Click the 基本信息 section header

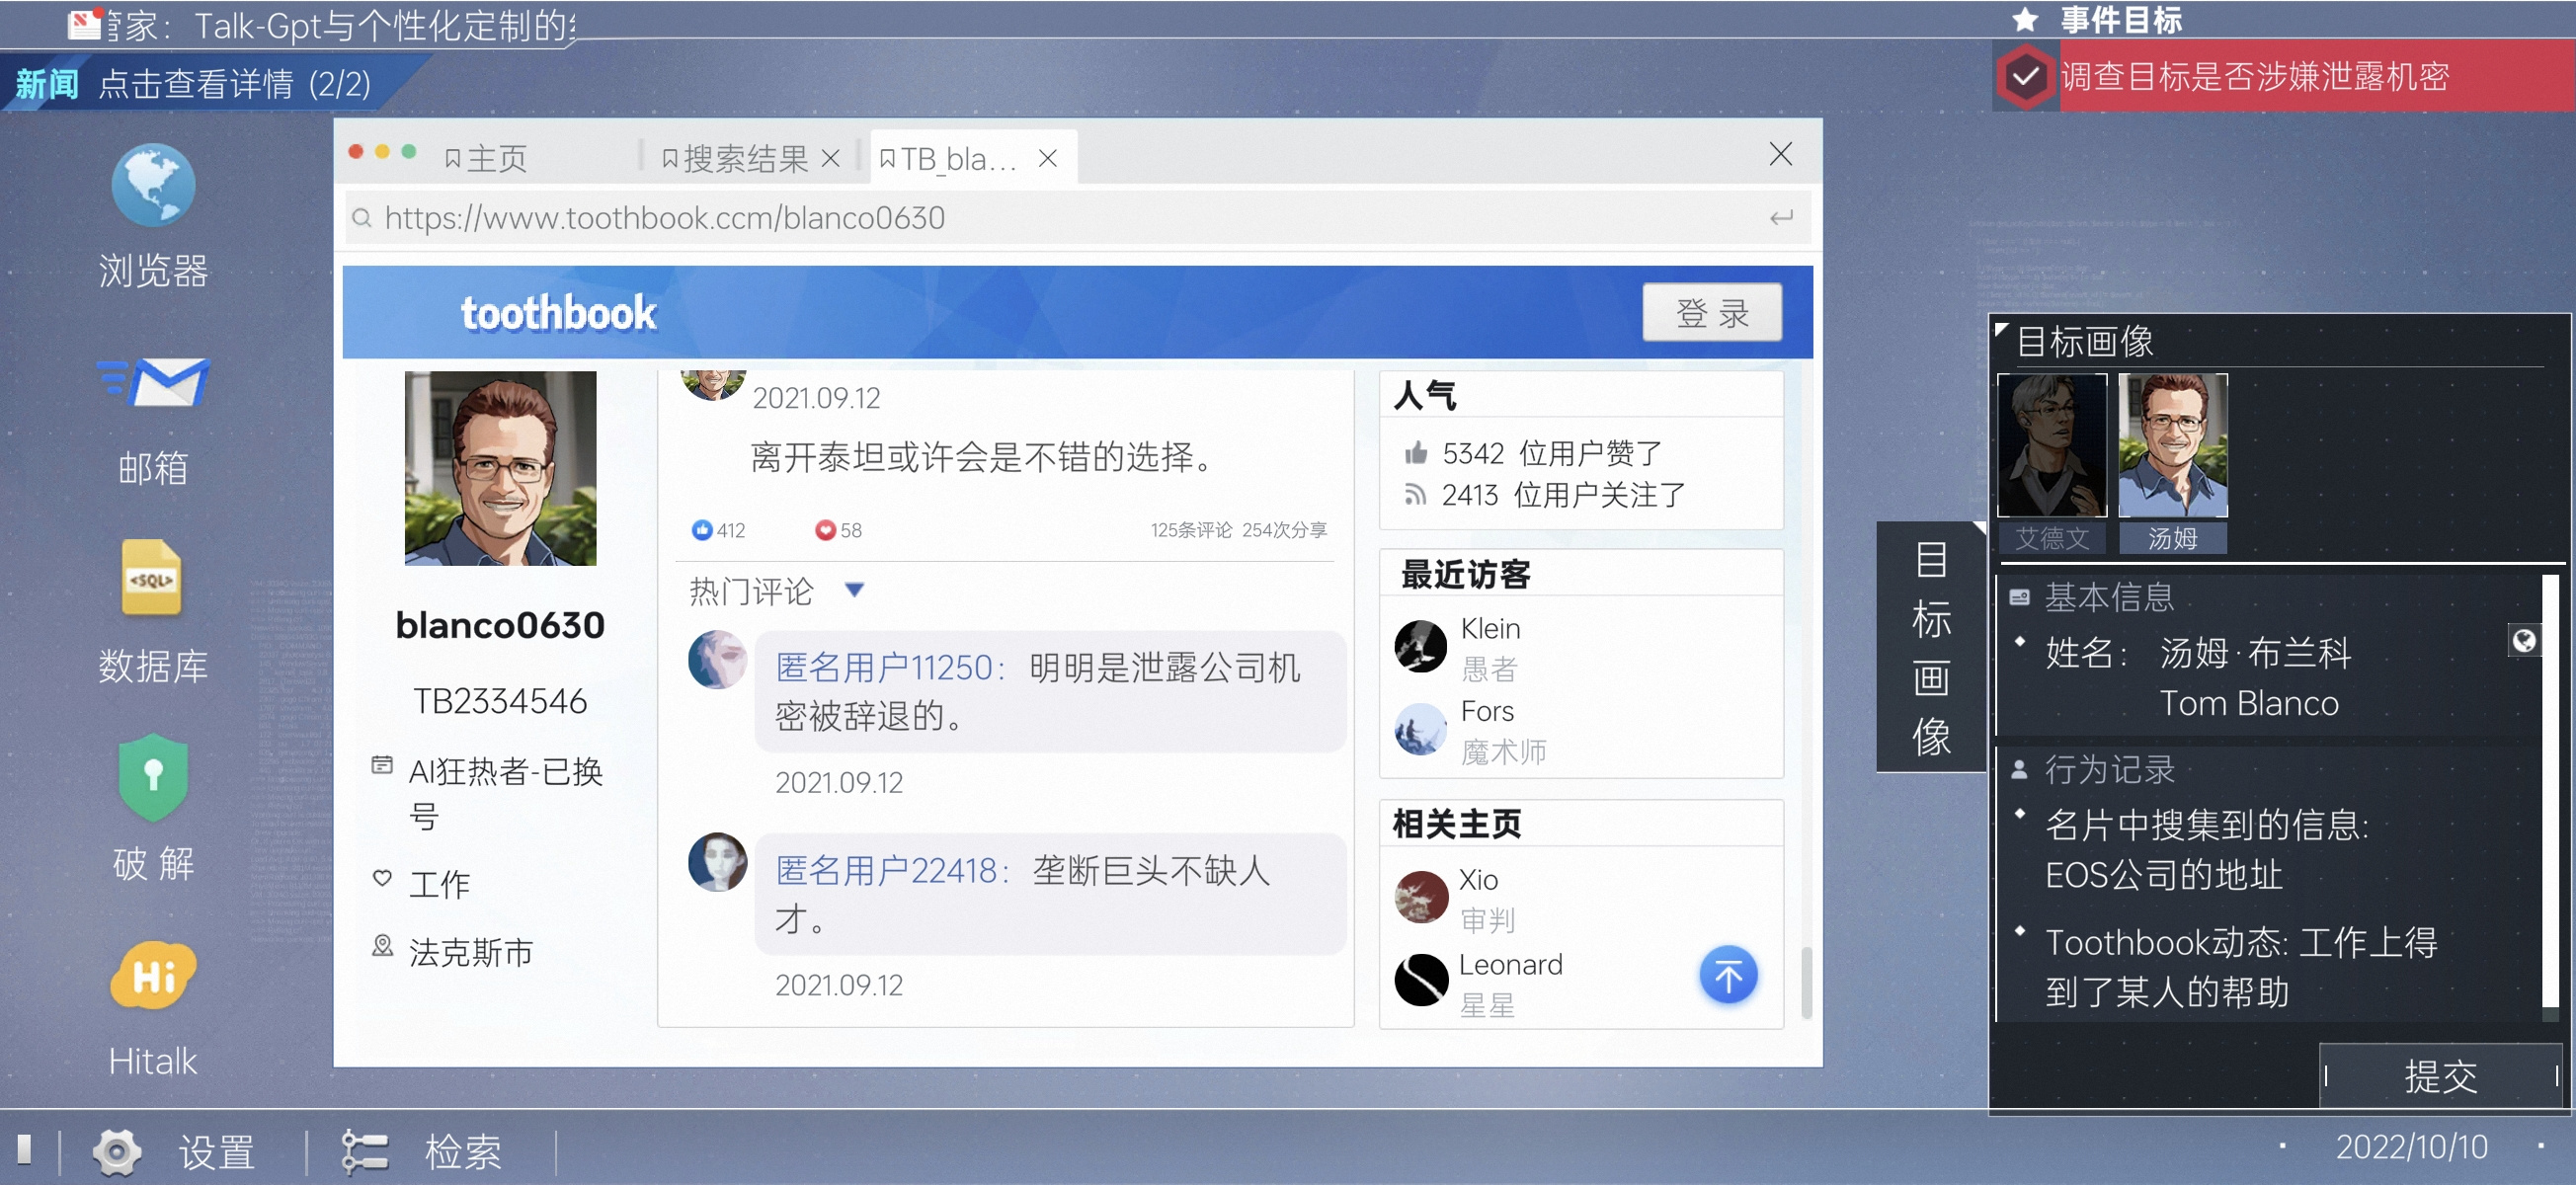(x=2108, y=597)
